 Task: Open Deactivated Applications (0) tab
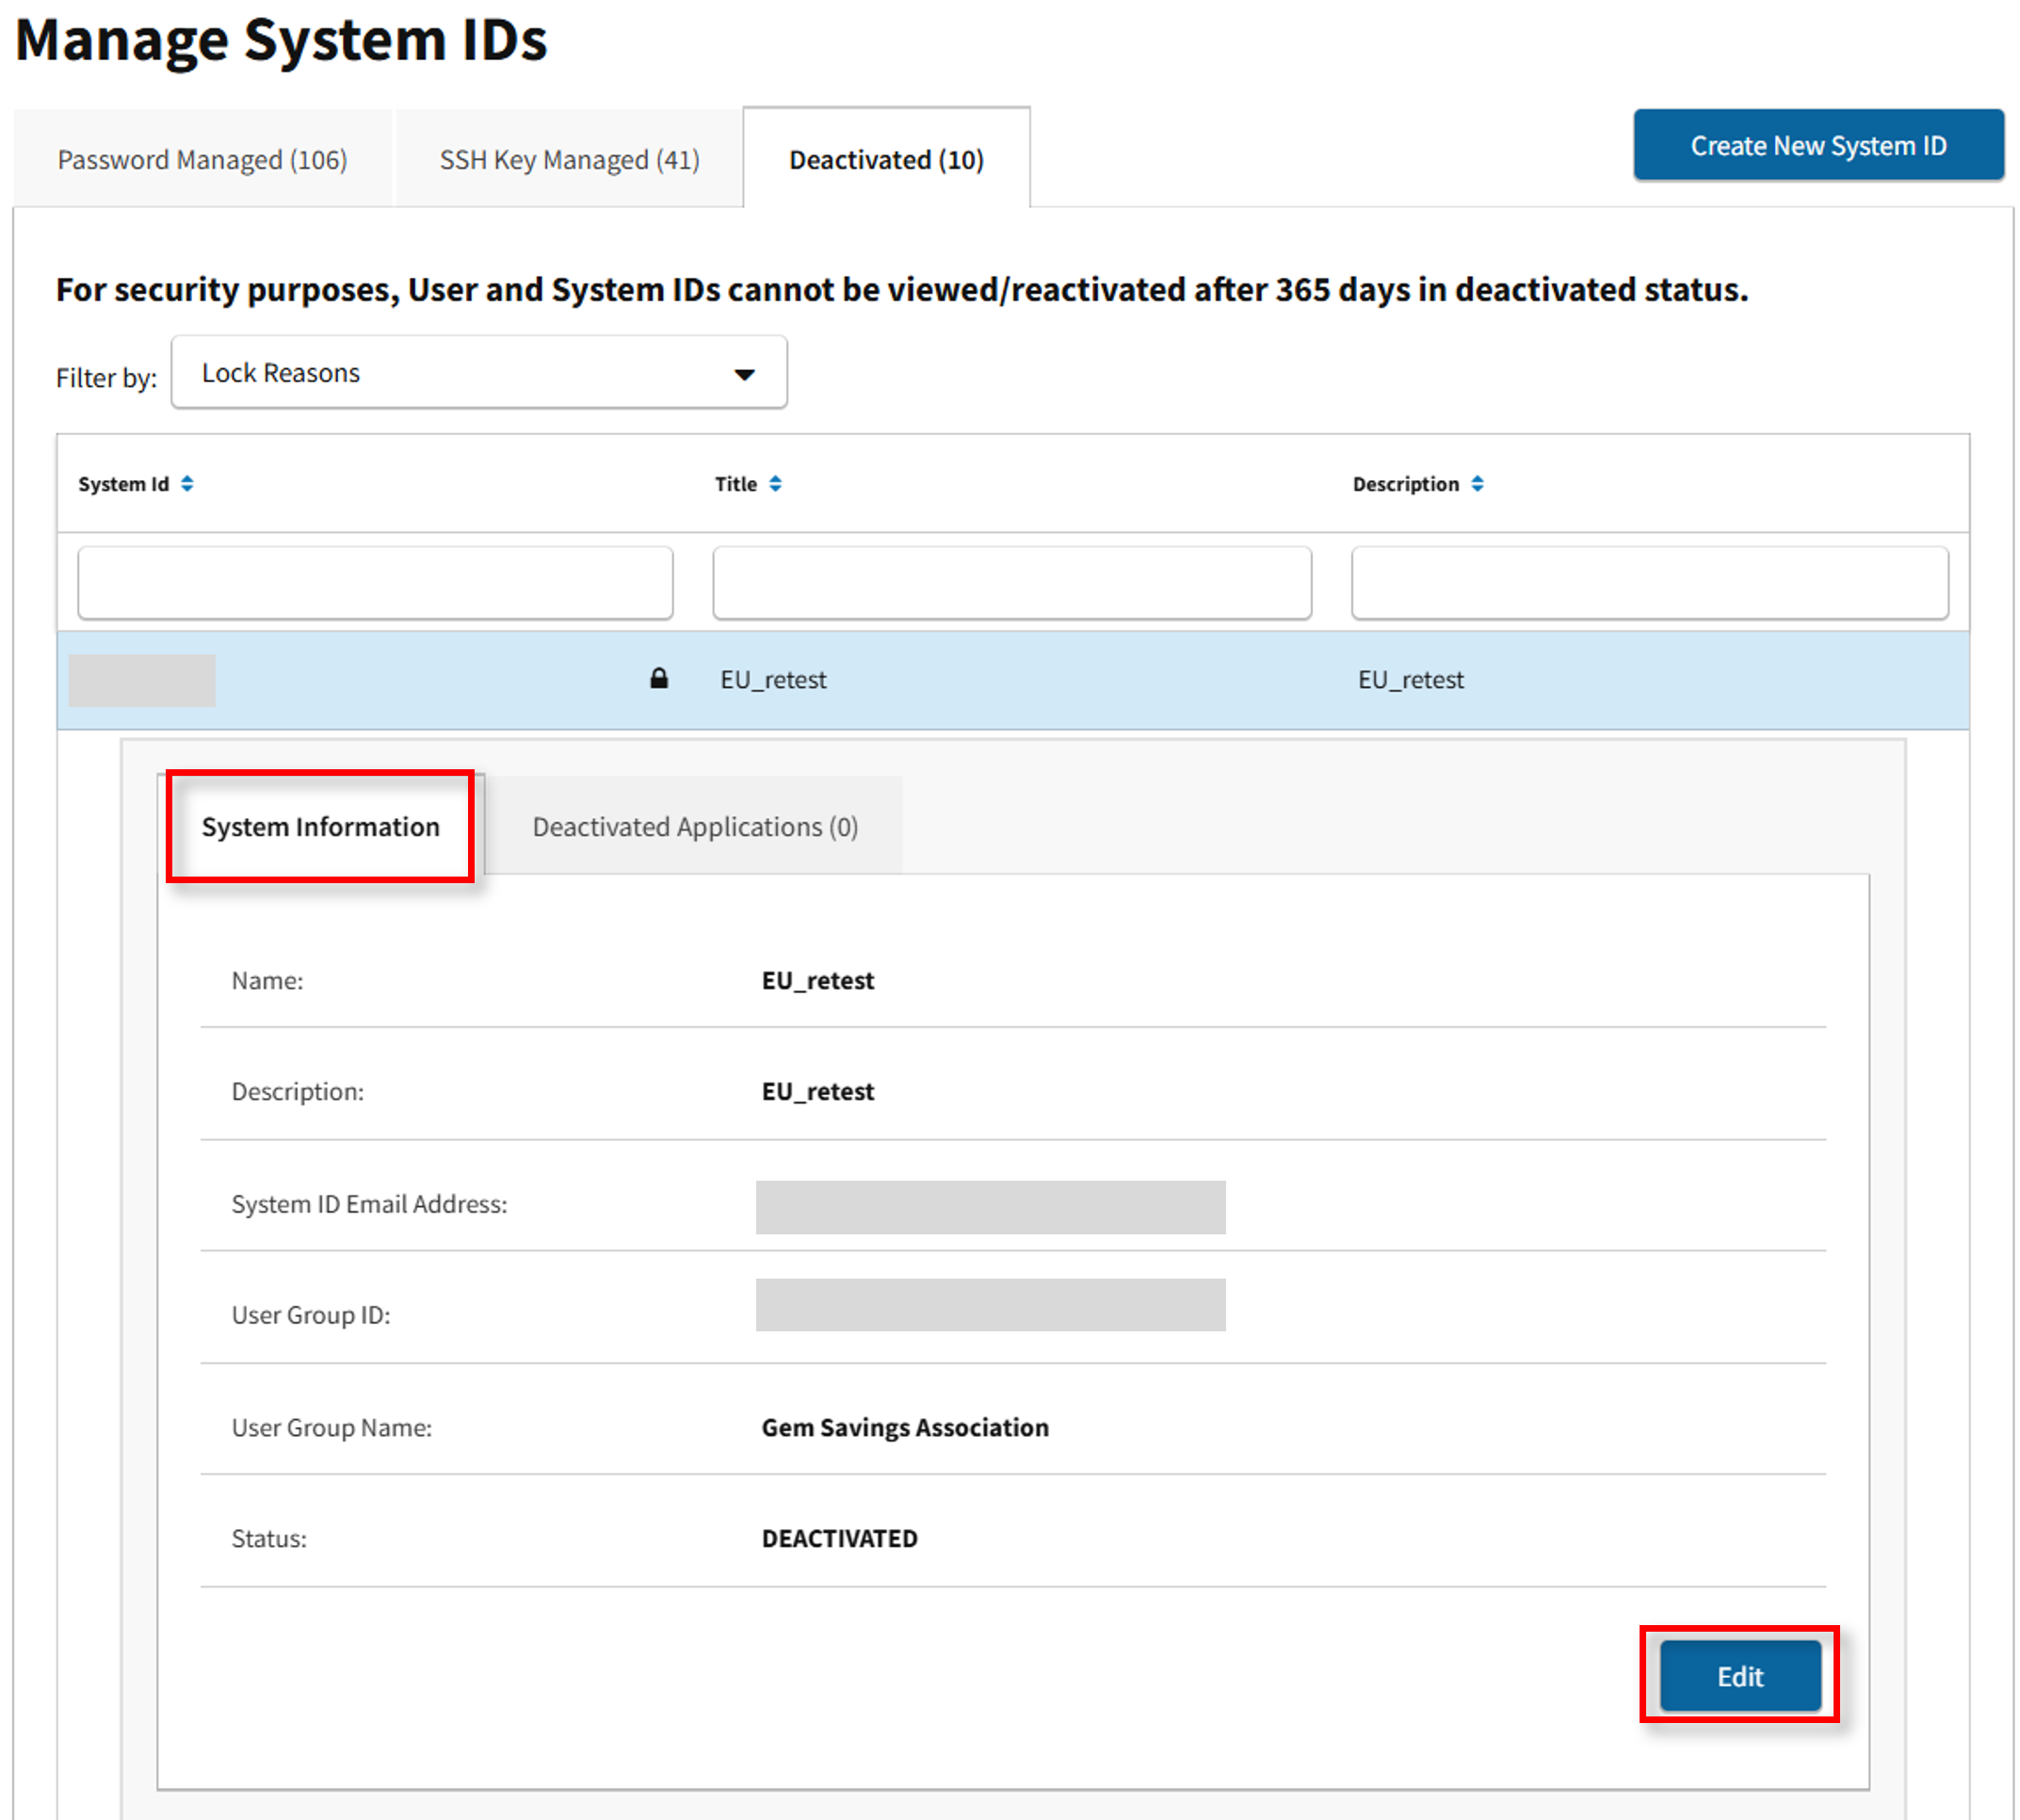point(695,827)
